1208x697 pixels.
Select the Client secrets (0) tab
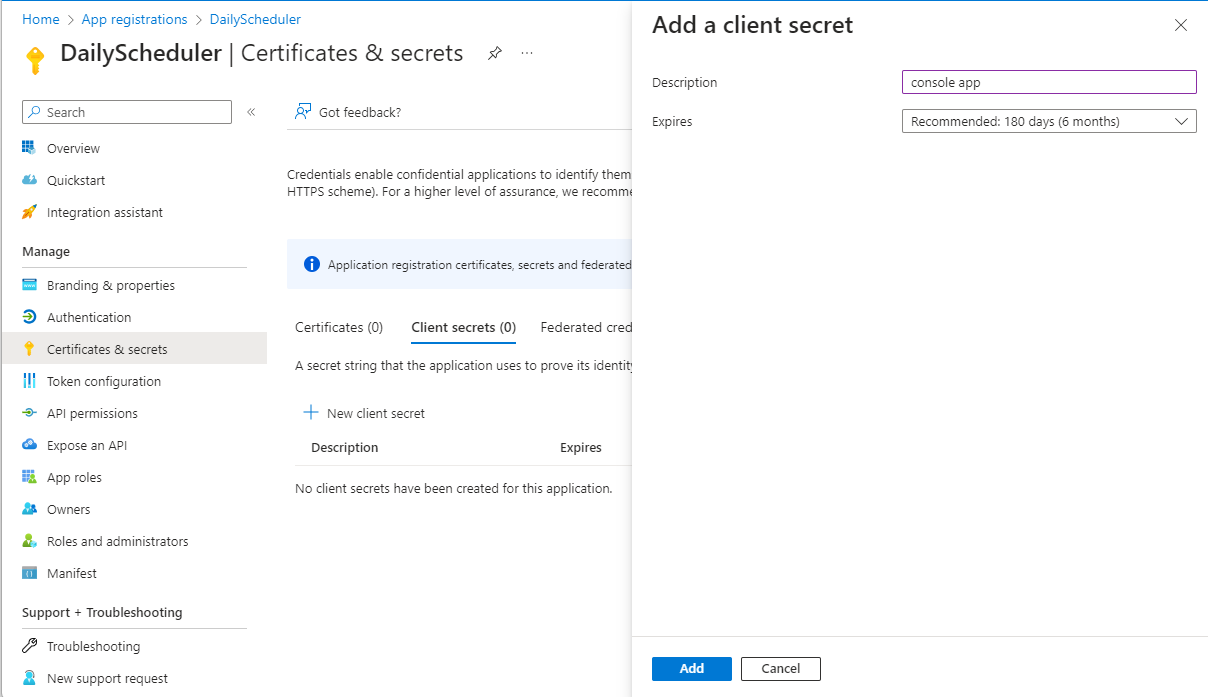click(464, 327)
